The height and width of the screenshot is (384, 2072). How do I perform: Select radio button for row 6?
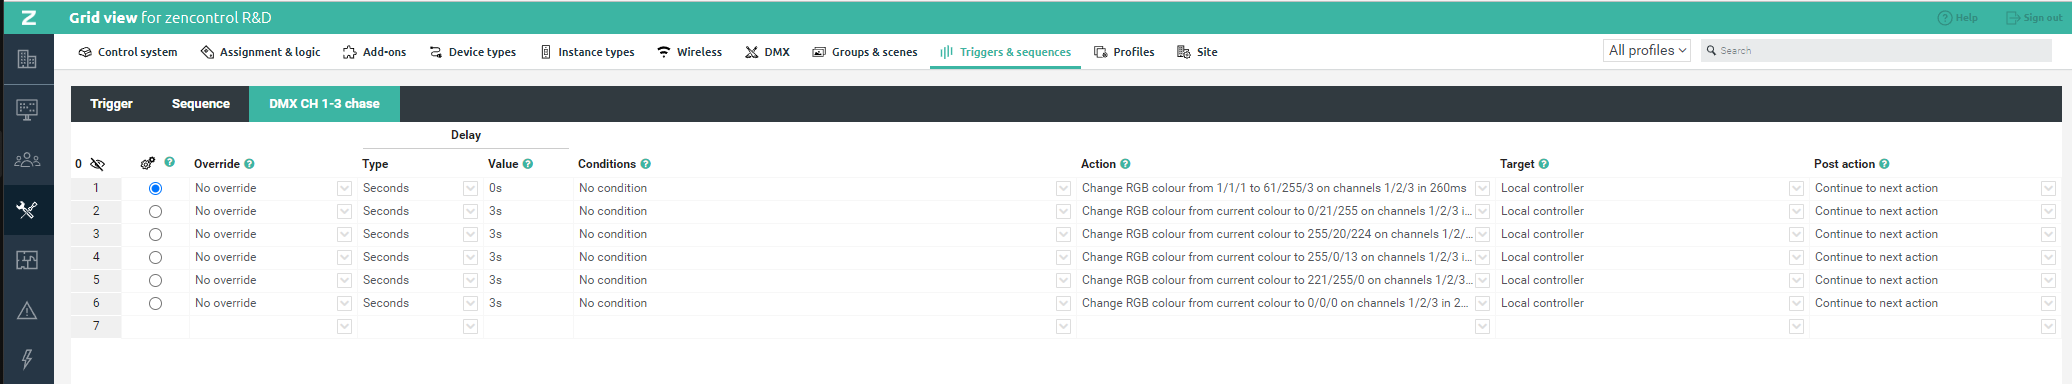click(x=155, y=303)
